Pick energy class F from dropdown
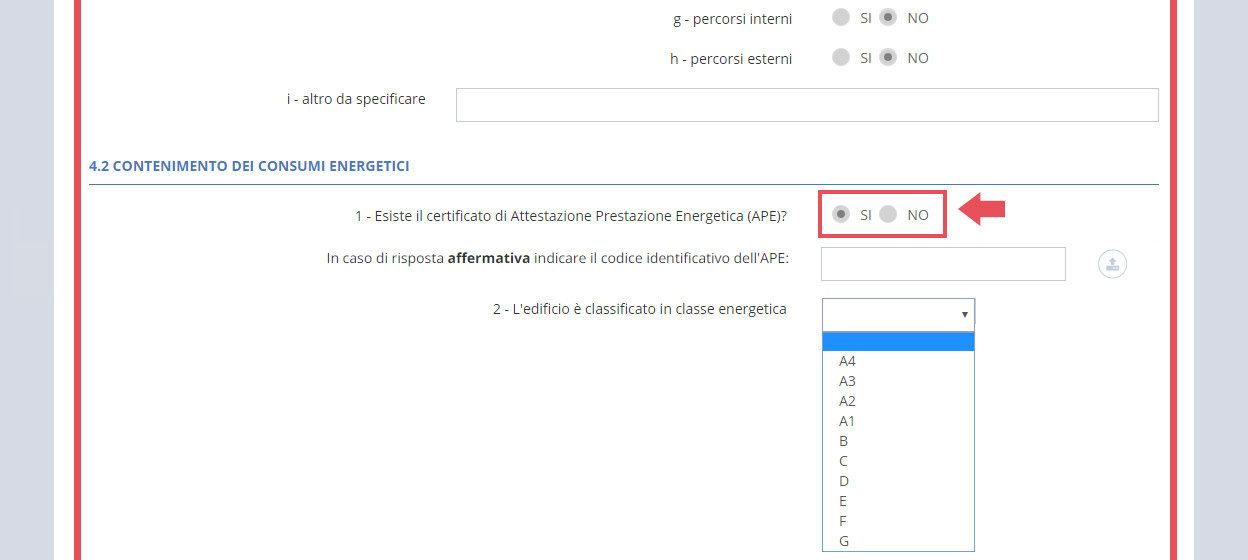The height and width of the screenshot is (560, 1248). 845,521
